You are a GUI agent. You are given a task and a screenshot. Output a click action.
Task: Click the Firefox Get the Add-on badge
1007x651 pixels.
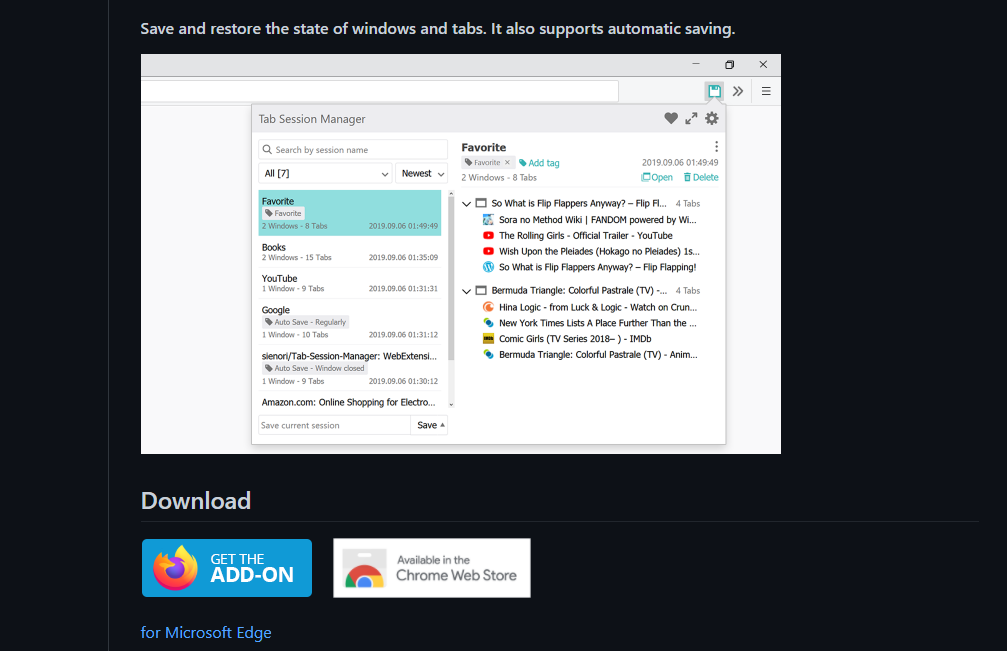[227, 568]
